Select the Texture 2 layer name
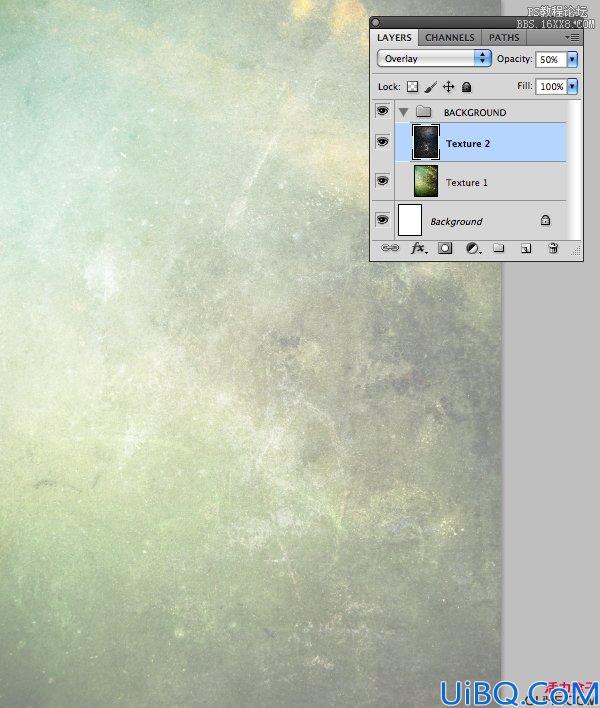 [x=468, y=144]
